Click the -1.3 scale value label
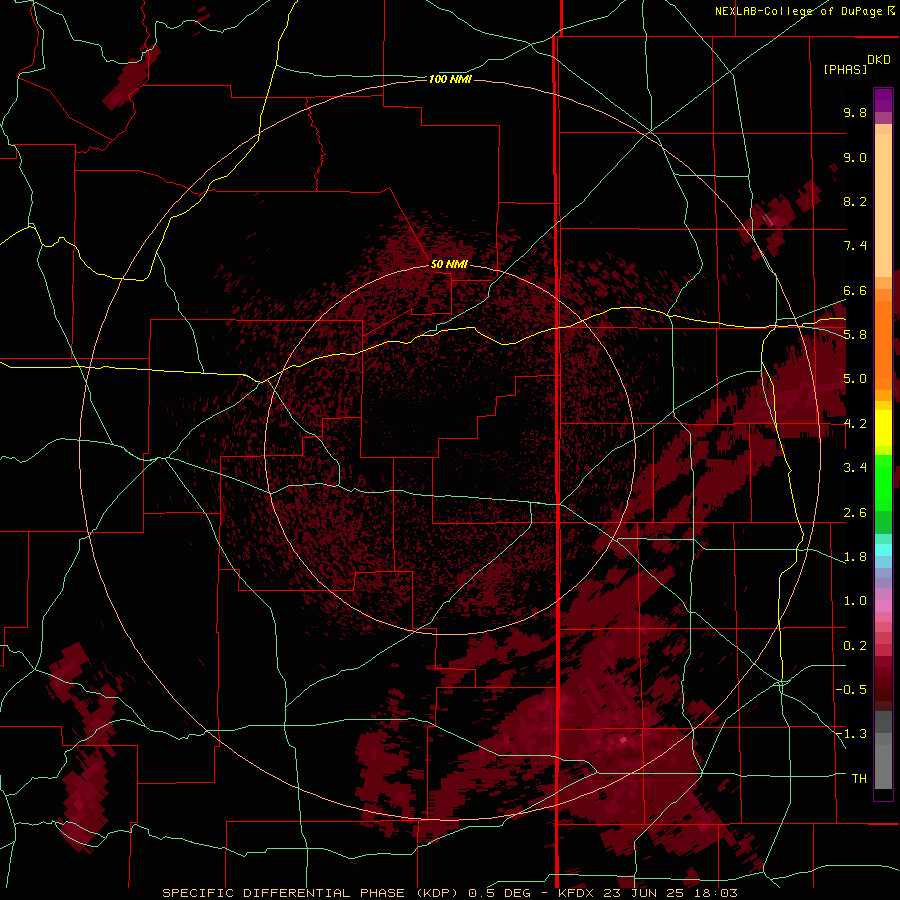Viewport: 900px width, 900px height. tap(851, 734)
